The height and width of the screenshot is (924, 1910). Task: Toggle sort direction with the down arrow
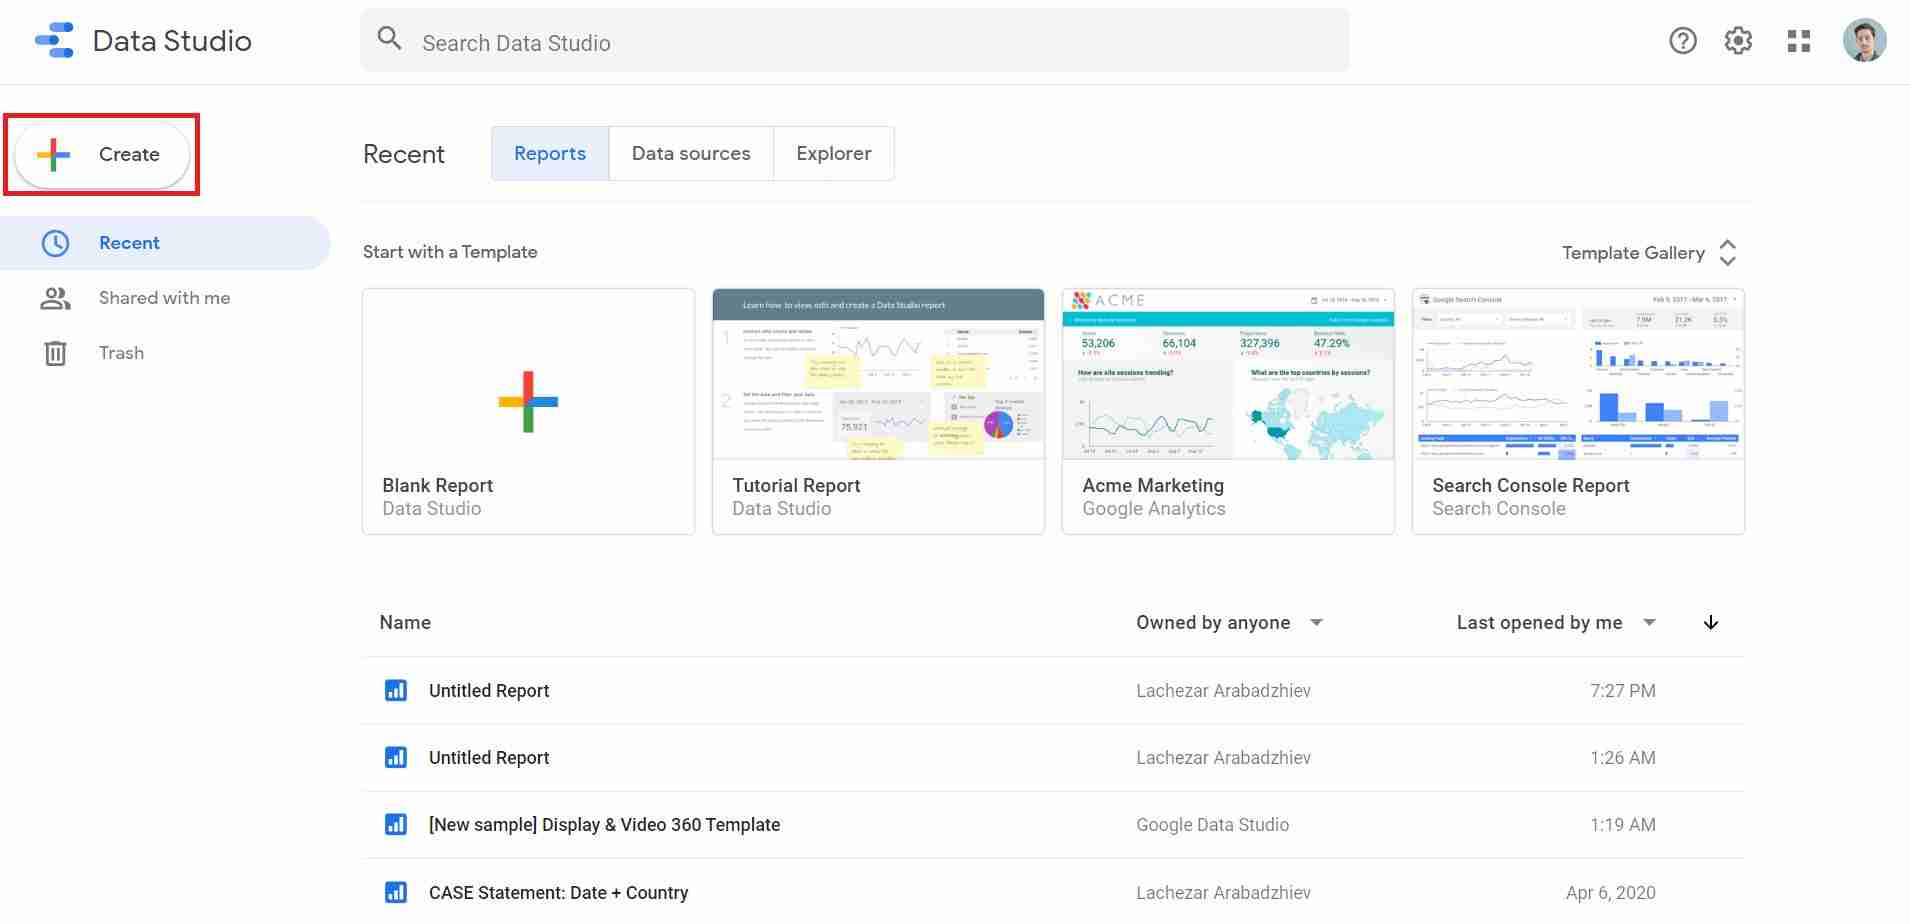(1711, 623)
